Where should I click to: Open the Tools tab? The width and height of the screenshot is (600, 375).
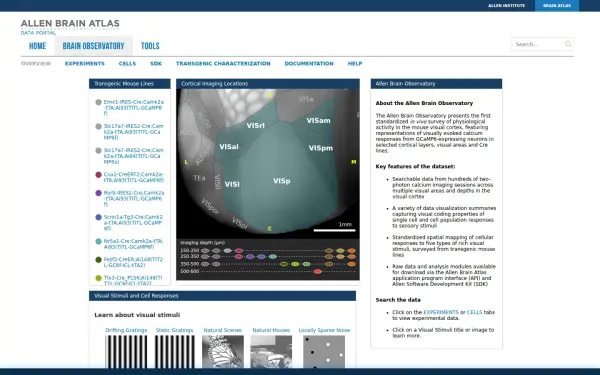click(150, 46)
